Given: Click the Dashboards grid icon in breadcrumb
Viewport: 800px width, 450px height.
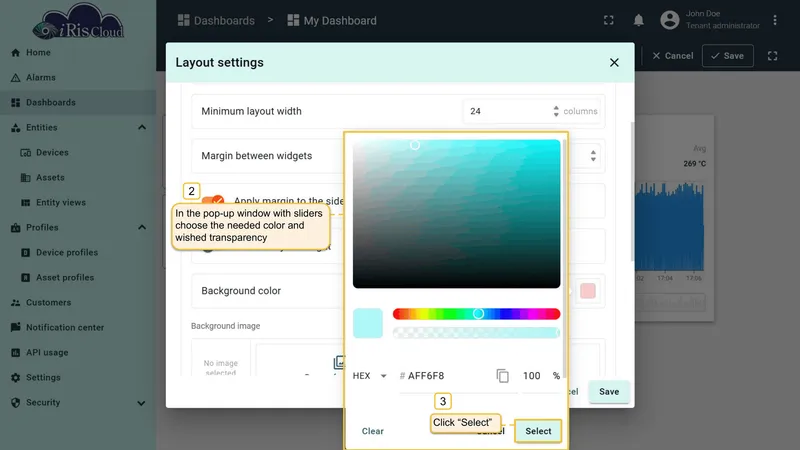Looking at the screenshot, I should click(184, 20).
